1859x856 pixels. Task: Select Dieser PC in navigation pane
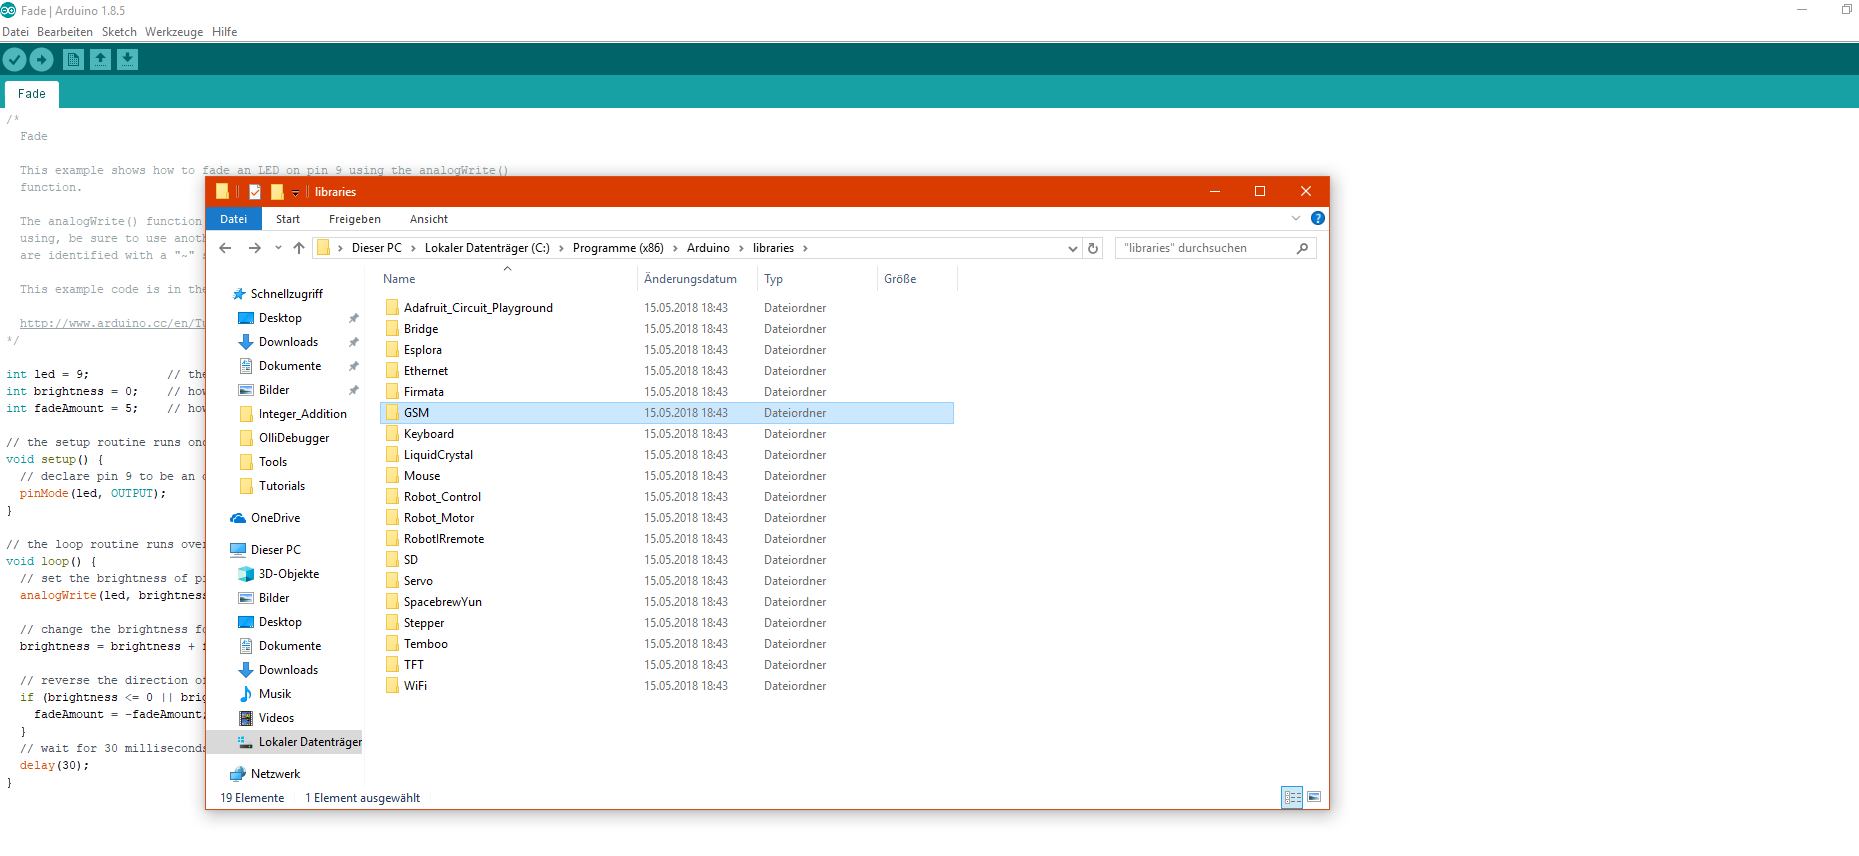pos(275,550)
